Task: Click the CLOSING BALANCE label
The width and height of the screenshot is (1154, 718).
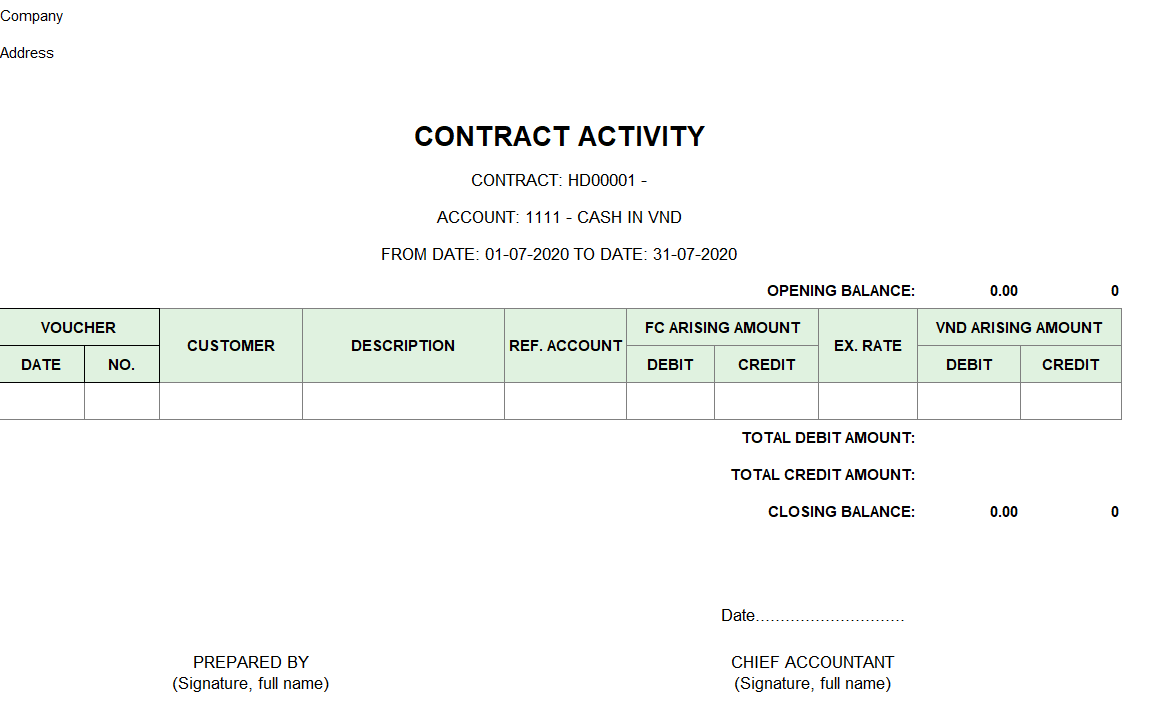Action: tap(842, 512)
